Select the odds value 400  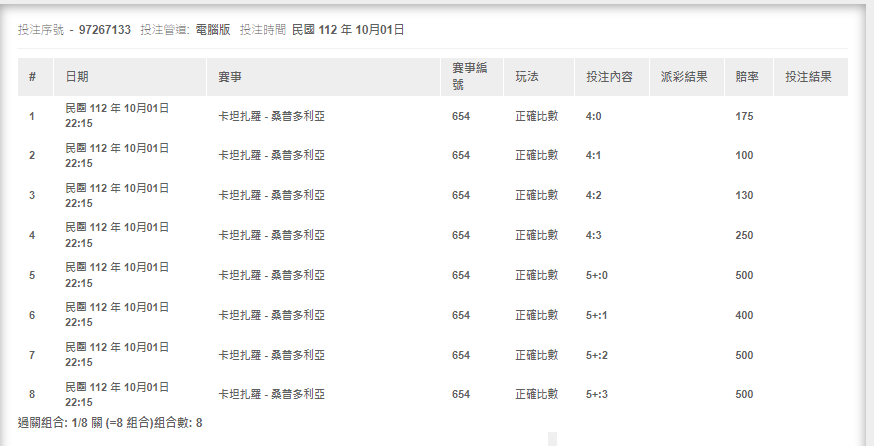(x=744, y=316)
